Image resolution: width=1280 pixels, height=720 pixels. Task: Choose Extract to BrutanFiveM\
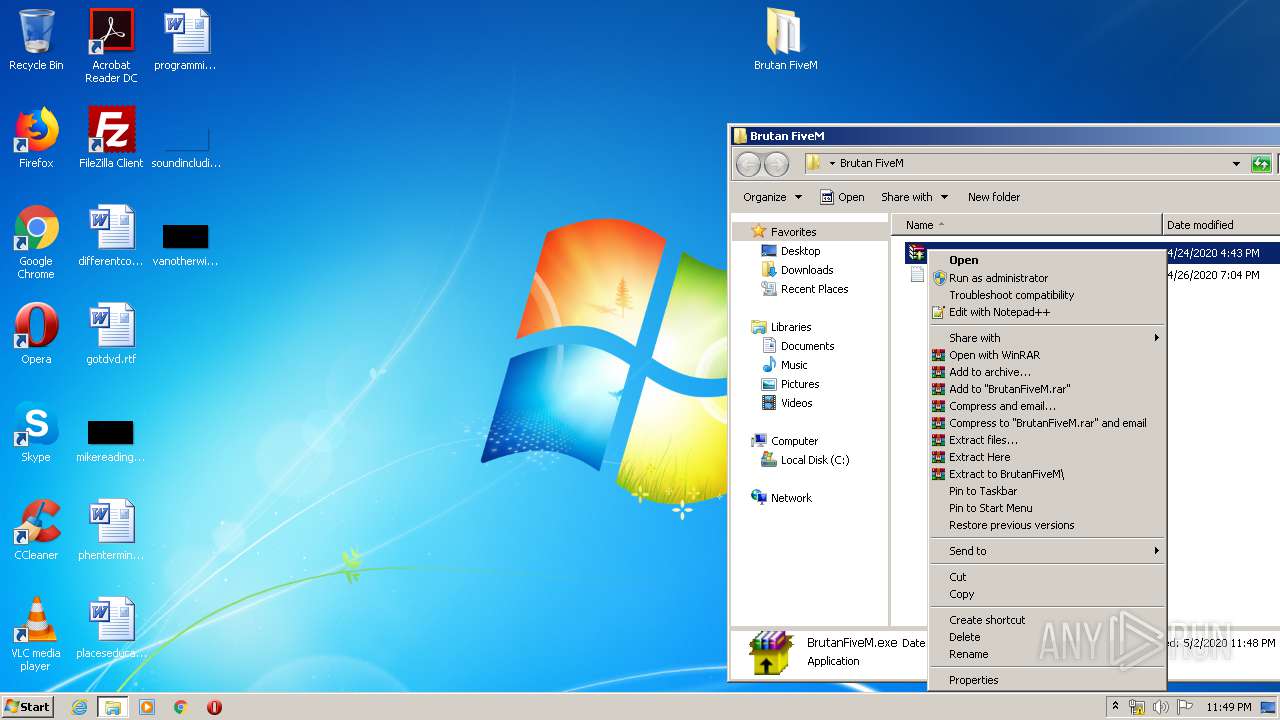1047,474
